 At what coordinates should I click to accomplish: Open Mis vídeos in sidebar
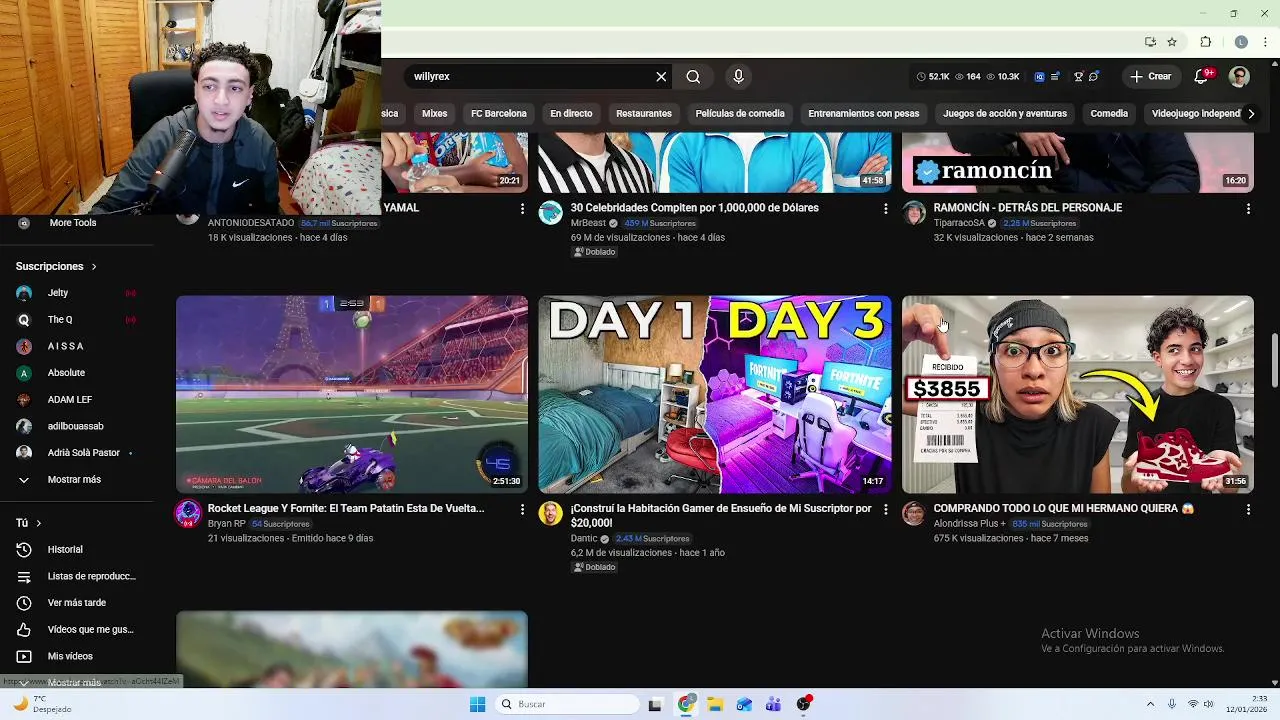point(76,656)
